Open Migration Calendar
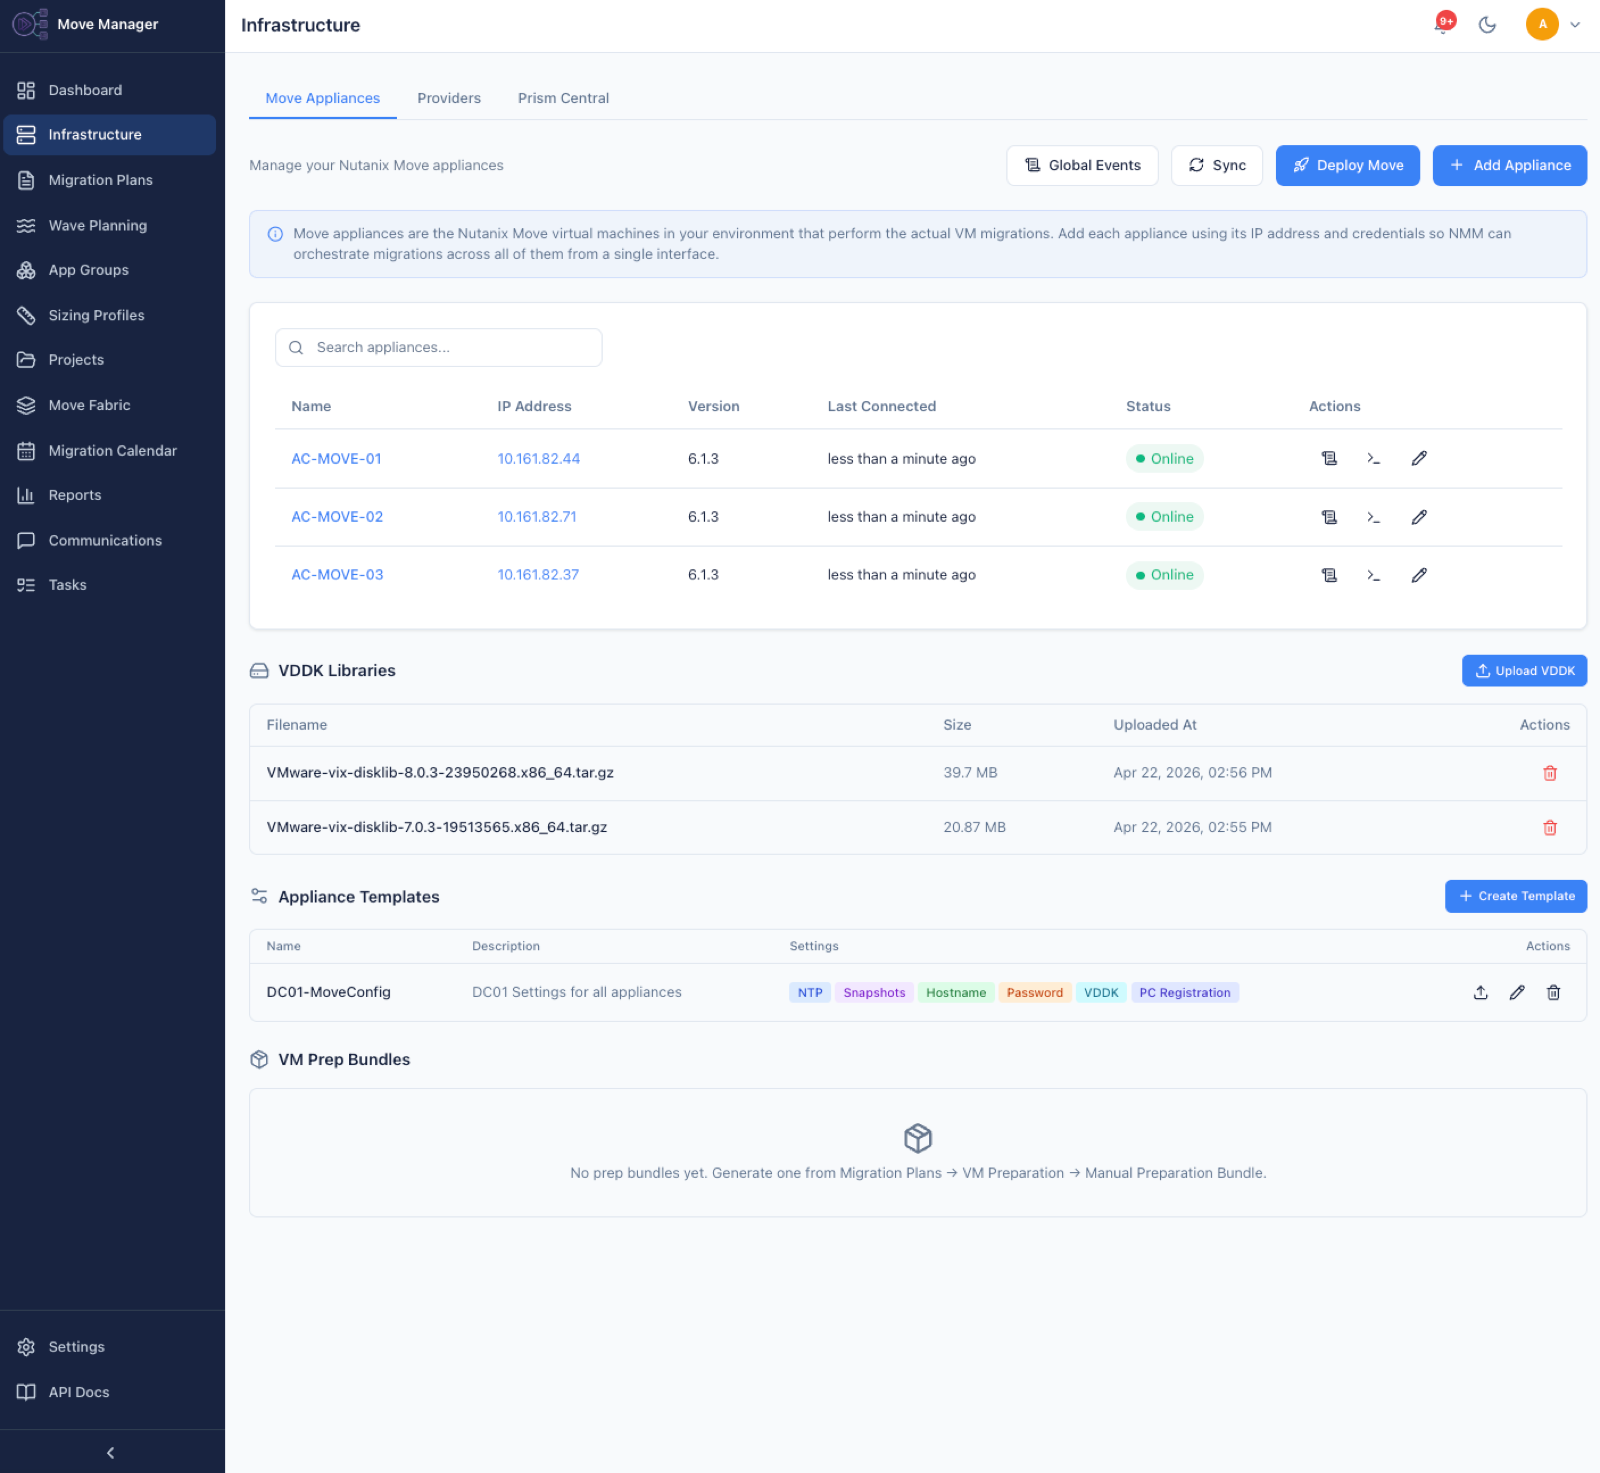Image resolution: width=1600 pixels, height=1473 pixels. click(110, 451)
